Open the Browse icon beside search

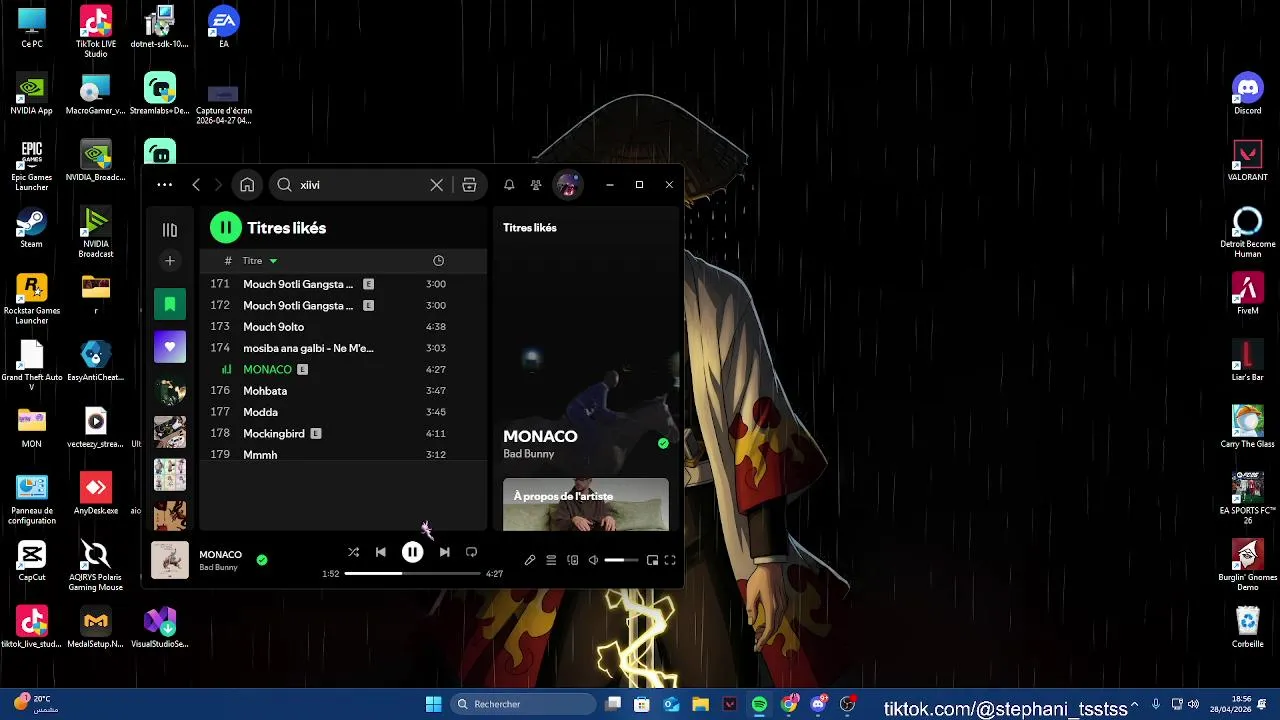click(x=469, y=185)
